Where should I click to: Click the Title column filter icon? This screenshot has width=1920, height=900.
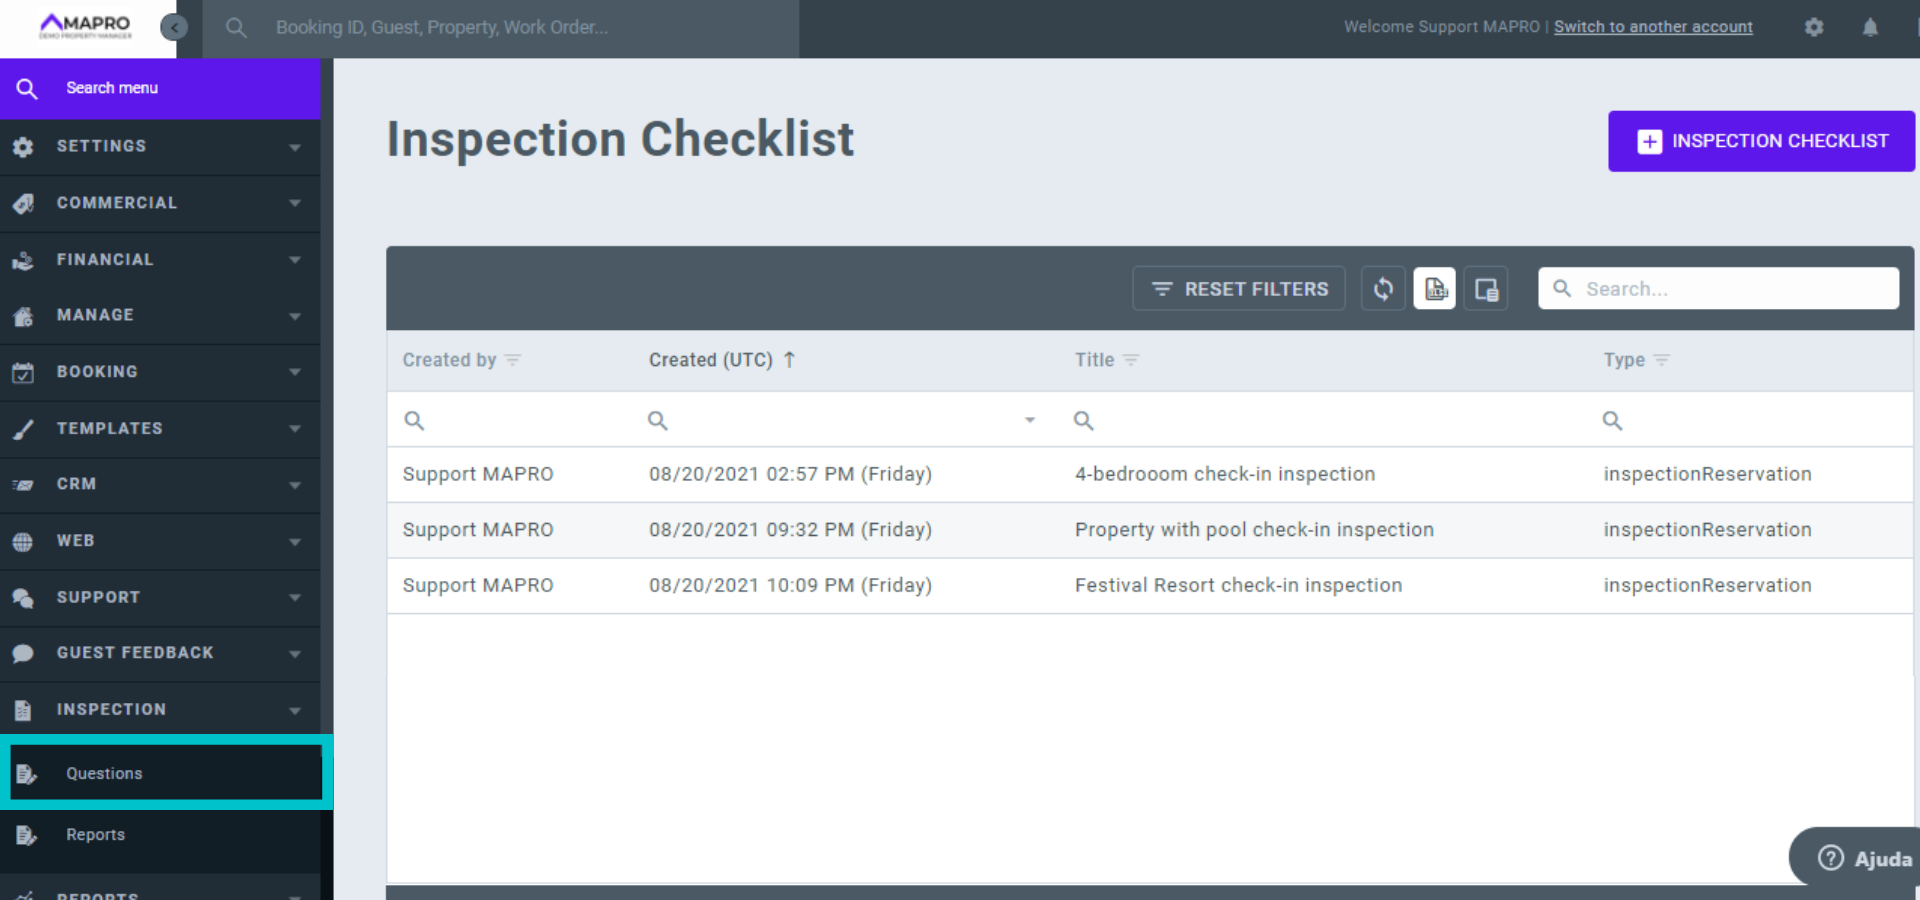click(1131, 360)
